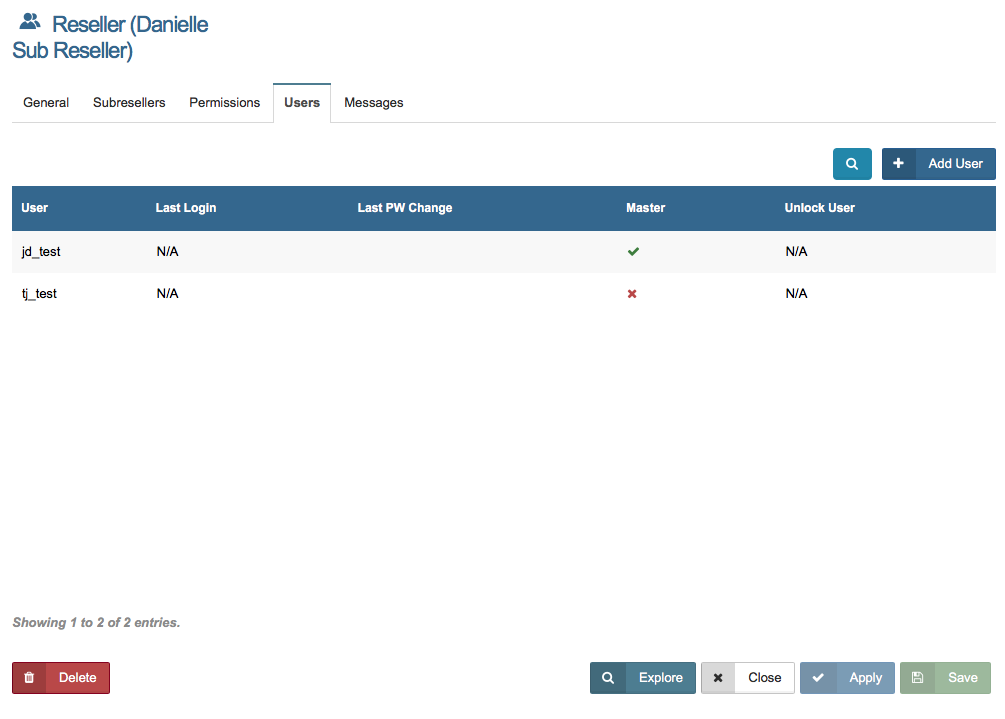The height and width of the screenshot is (719, 1005).
Task: Open the General tab
Action: click(x=46, y=103)
